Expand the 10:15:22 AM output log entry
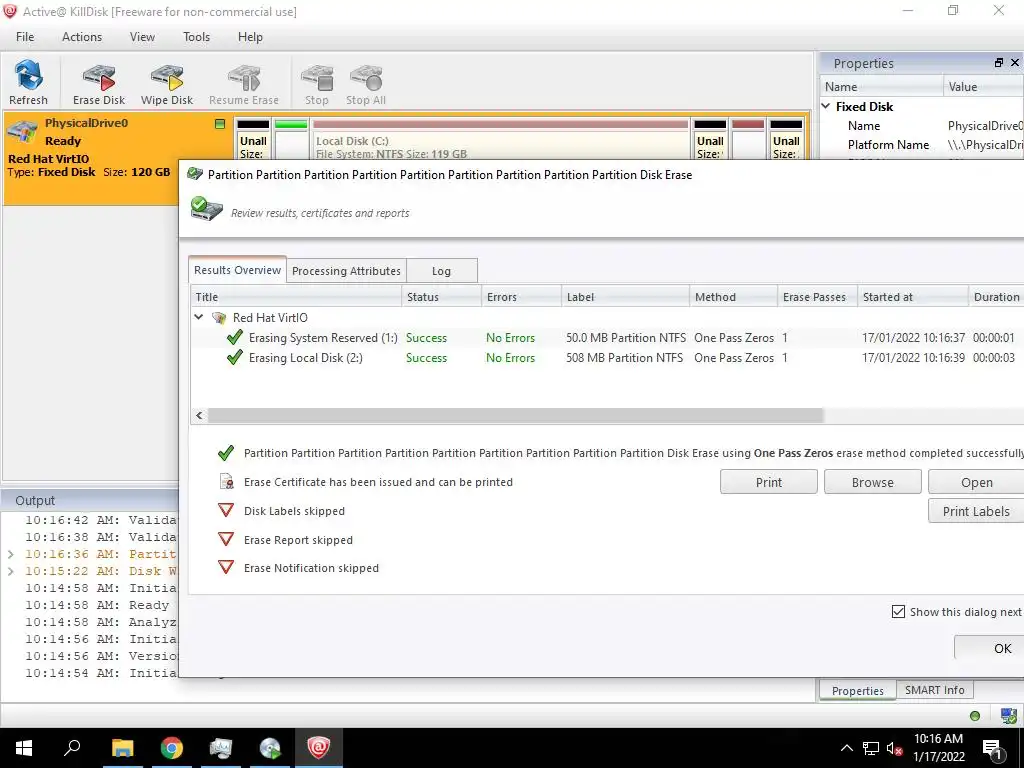1024x768 pixels. click(10, 571)
